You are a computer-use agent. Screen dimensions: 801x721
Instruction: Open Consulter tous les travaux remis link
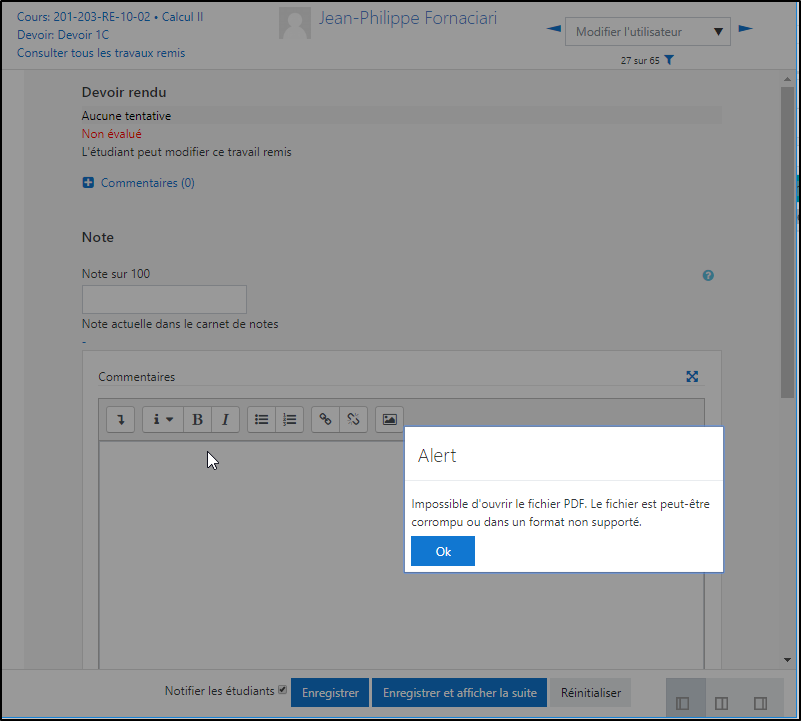(101, 53)
